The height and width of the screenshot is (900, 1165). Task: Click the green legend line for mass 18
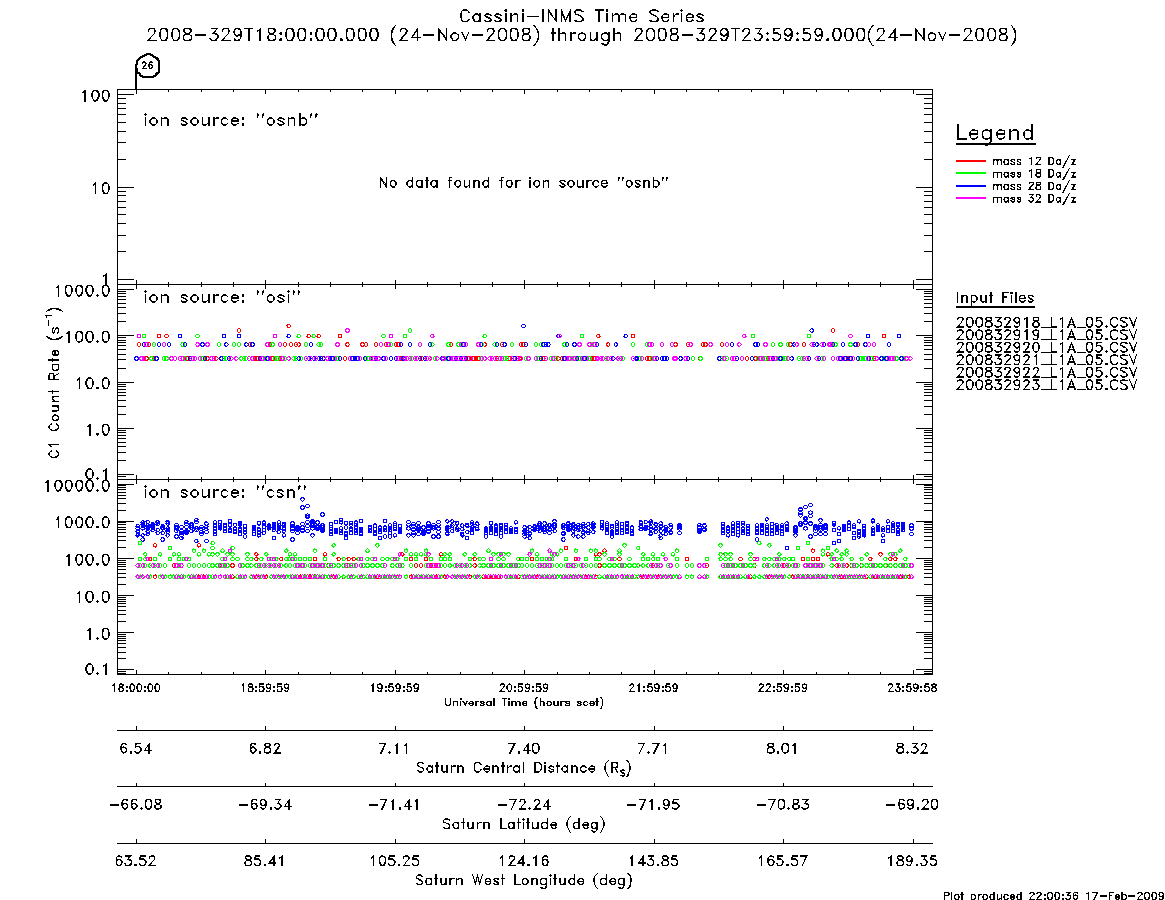970,173
